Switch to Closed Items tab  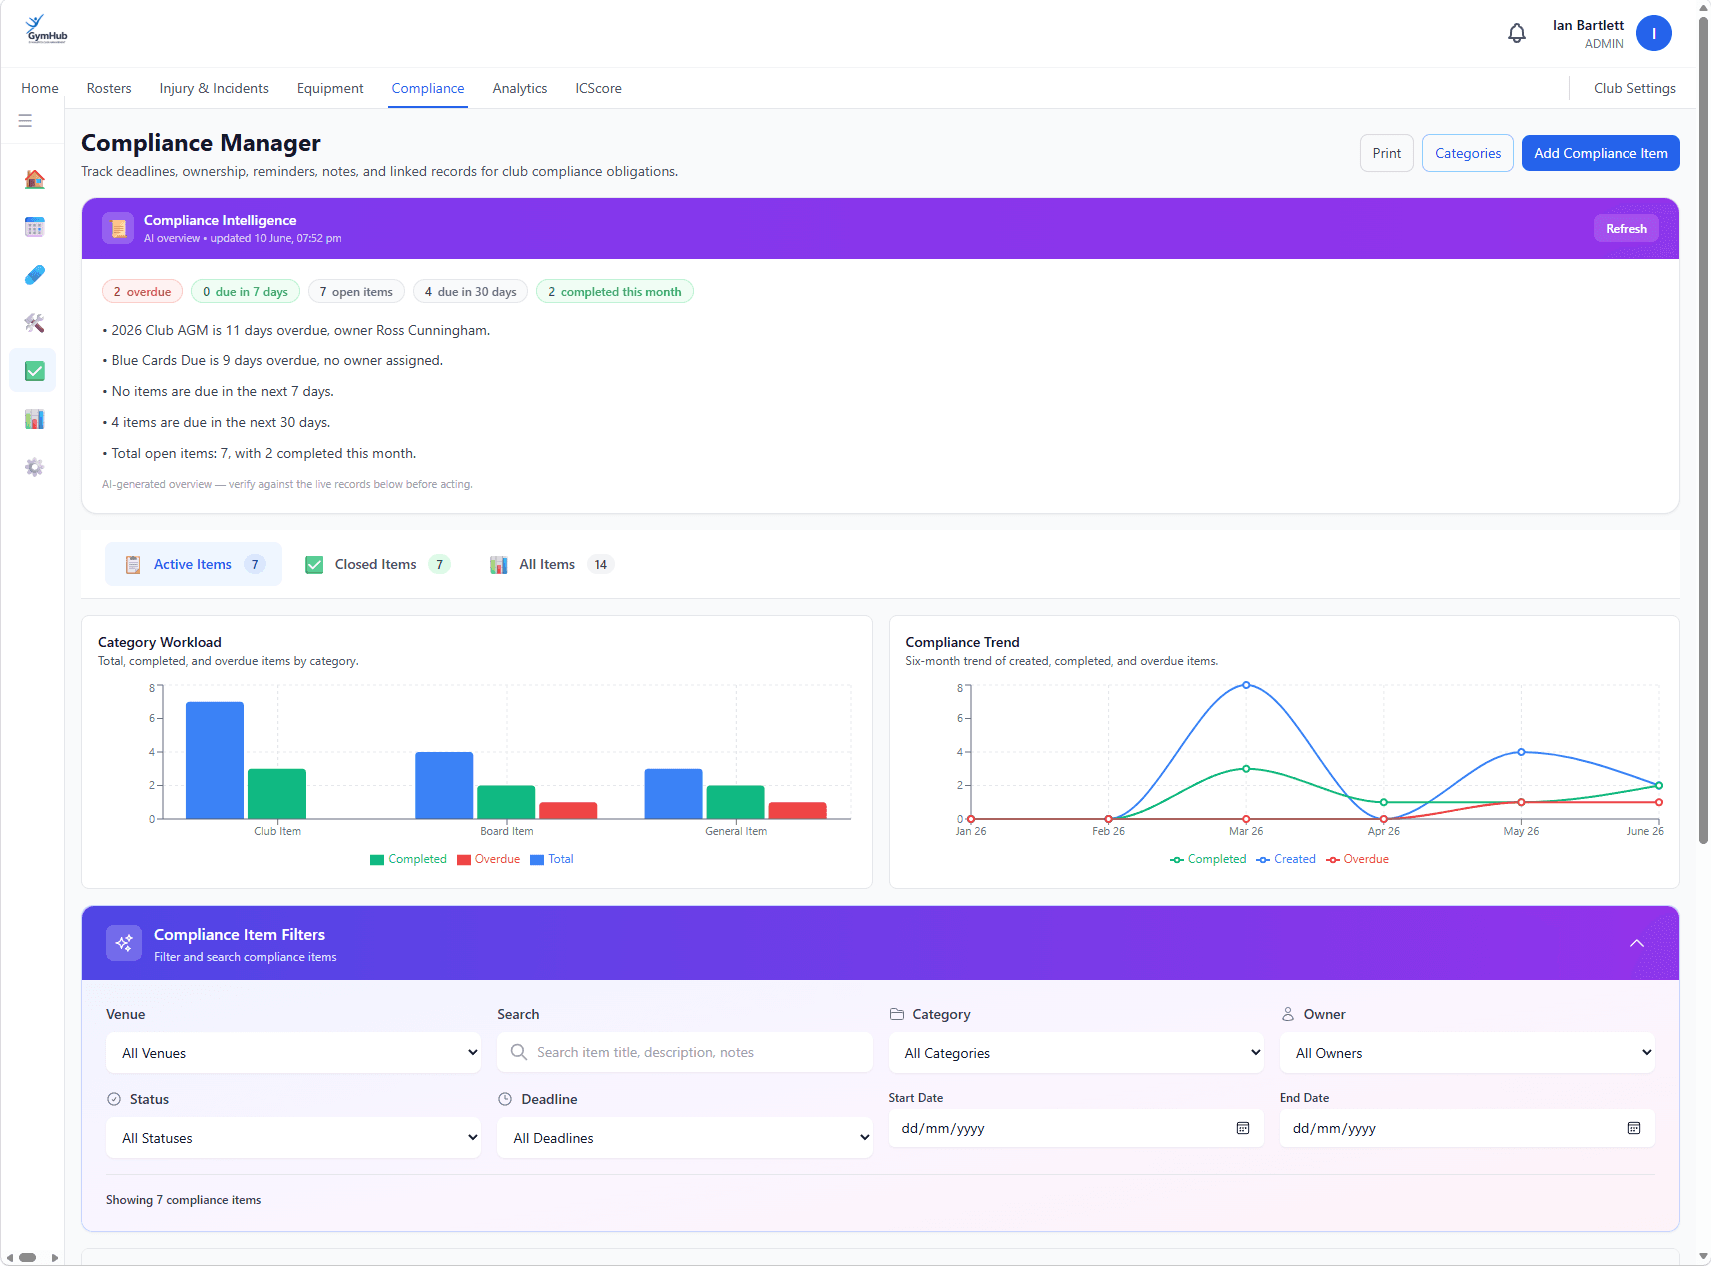click(377, 564)
